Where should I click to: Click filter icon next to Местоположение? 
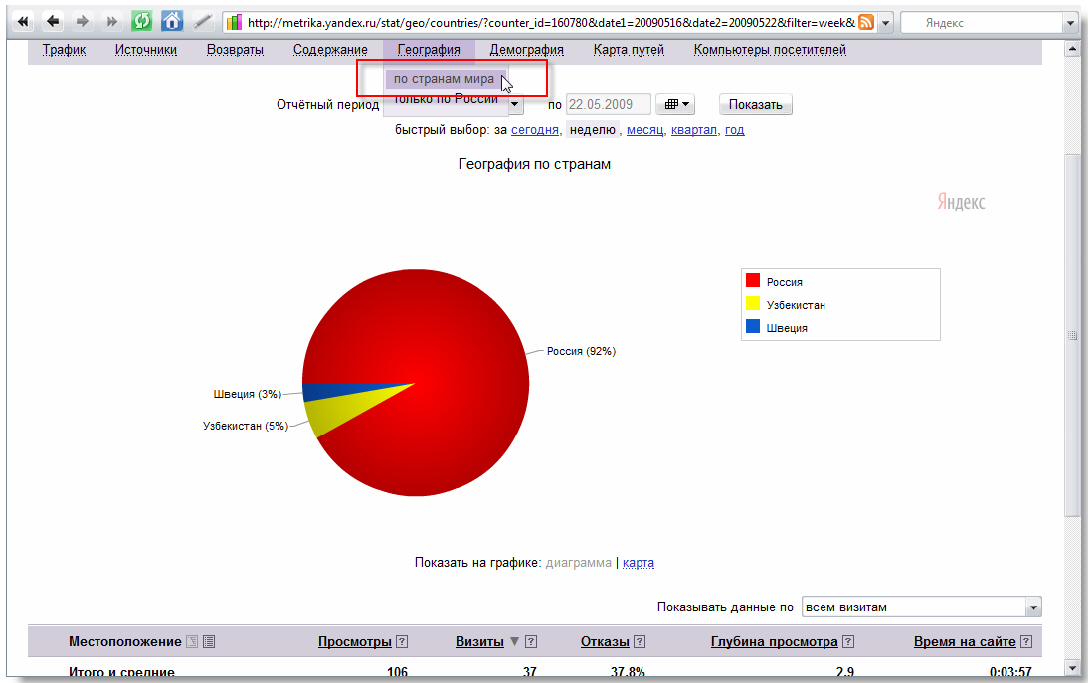(x=192, y=642)
